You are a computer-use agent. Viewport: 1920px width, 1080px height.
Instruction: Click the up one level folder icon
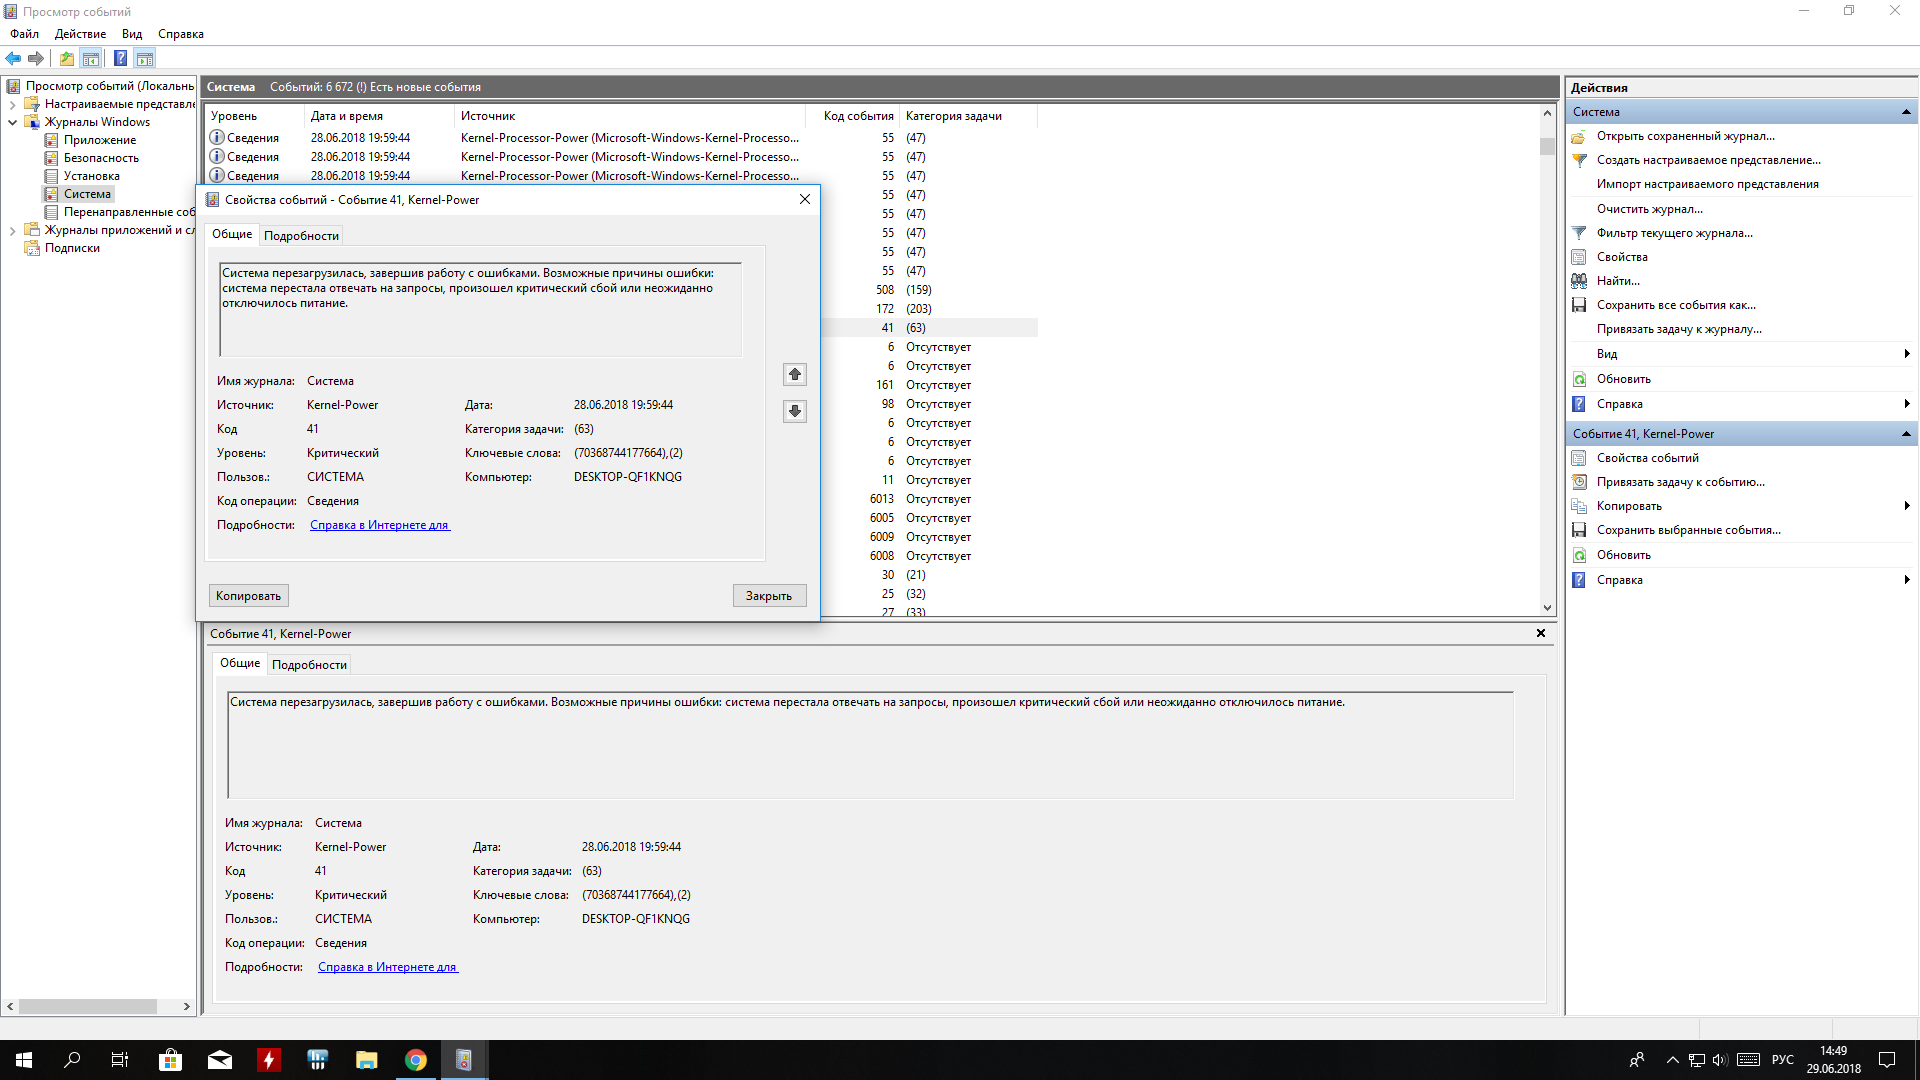point(66,58)
